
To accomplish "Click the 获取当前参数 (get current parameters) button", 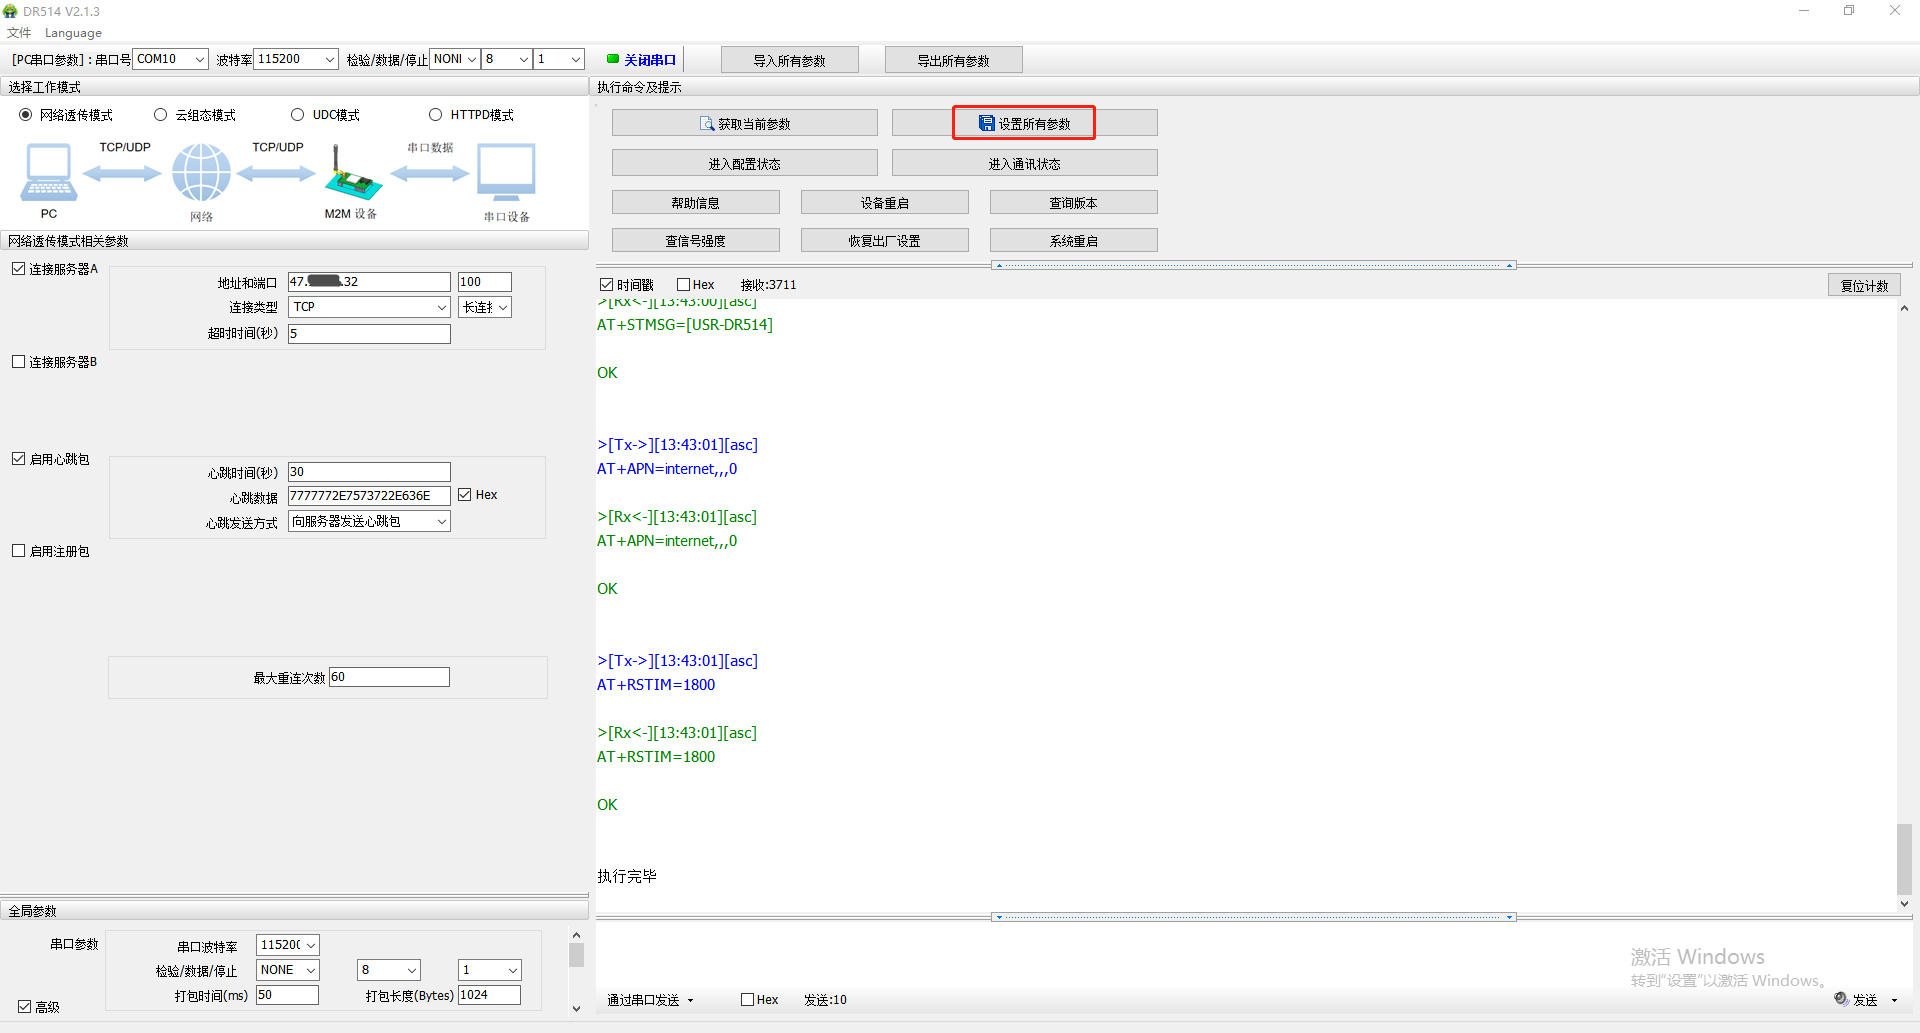I will coord(744,123).
